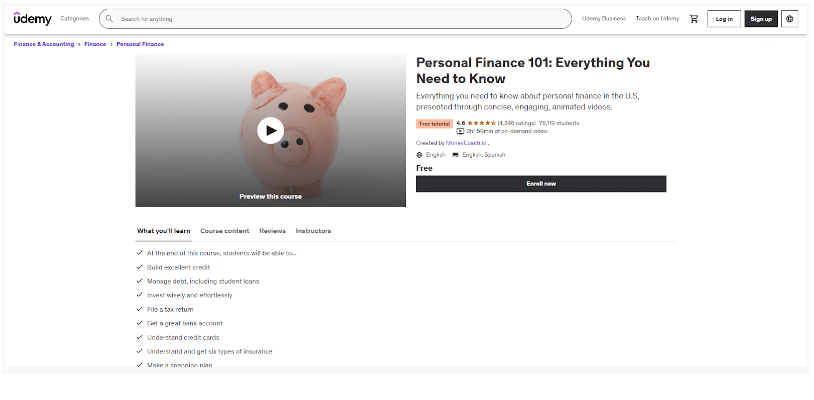Click the star rating icons
Image resolution: width=814 pixels, height=400 pixels.
481,123
